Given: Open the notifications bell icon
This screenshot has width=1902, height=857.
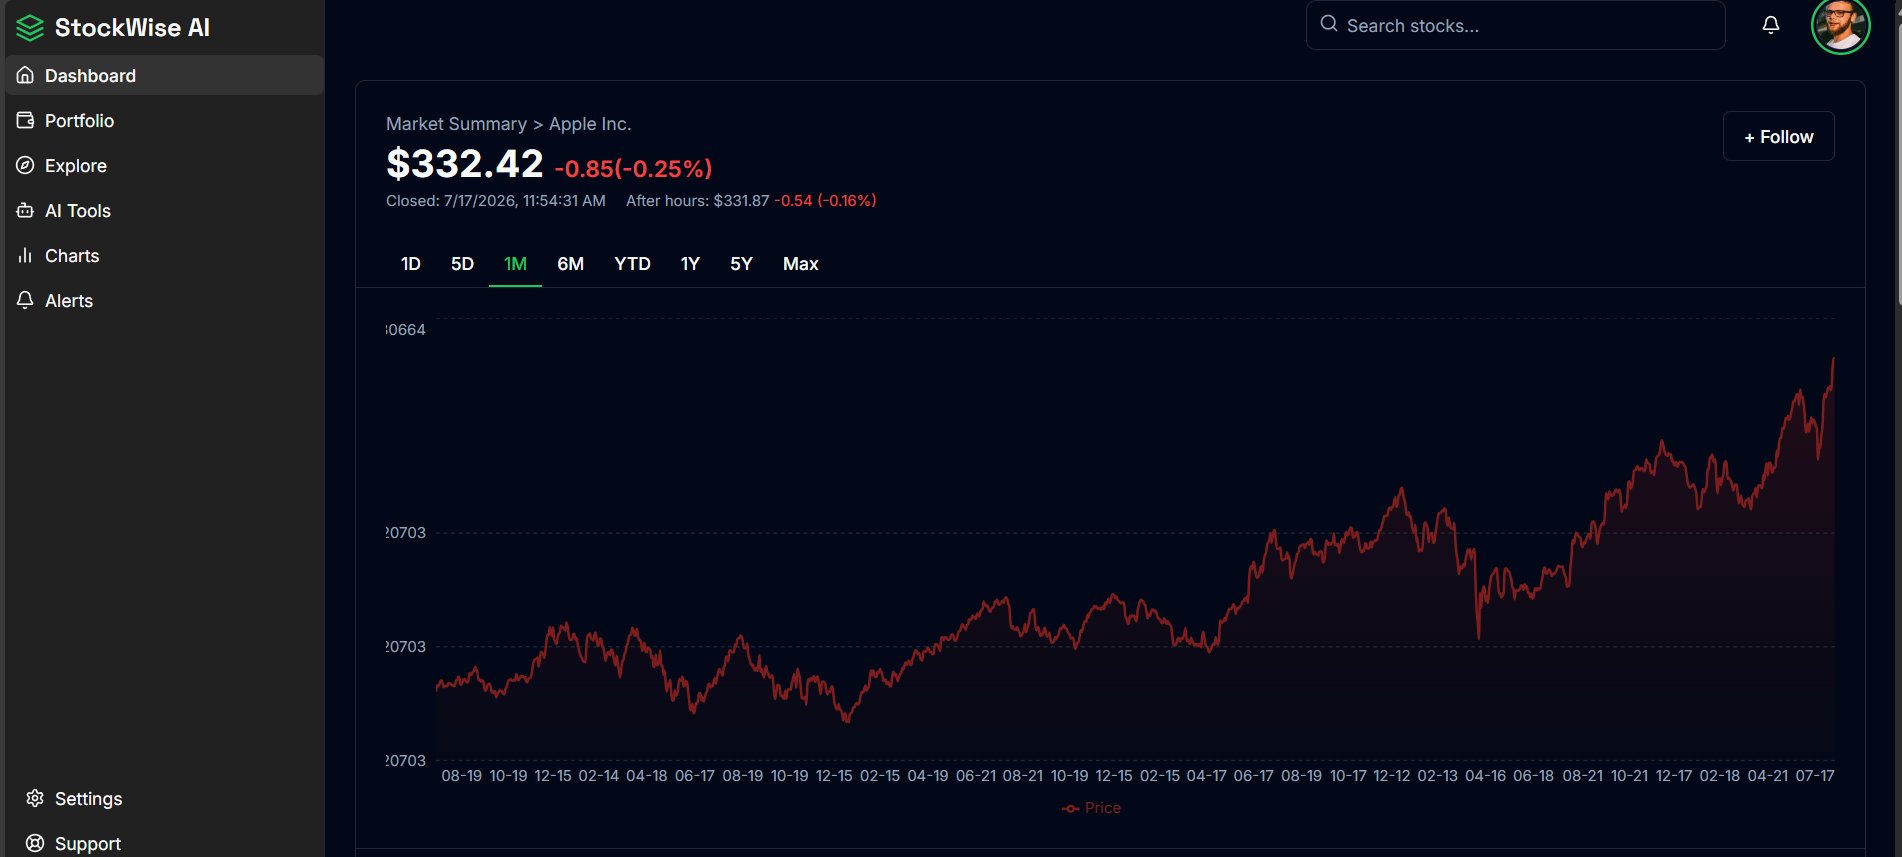Looking at the screenshot, I should pyautogui.click(x=1771, y=25).
